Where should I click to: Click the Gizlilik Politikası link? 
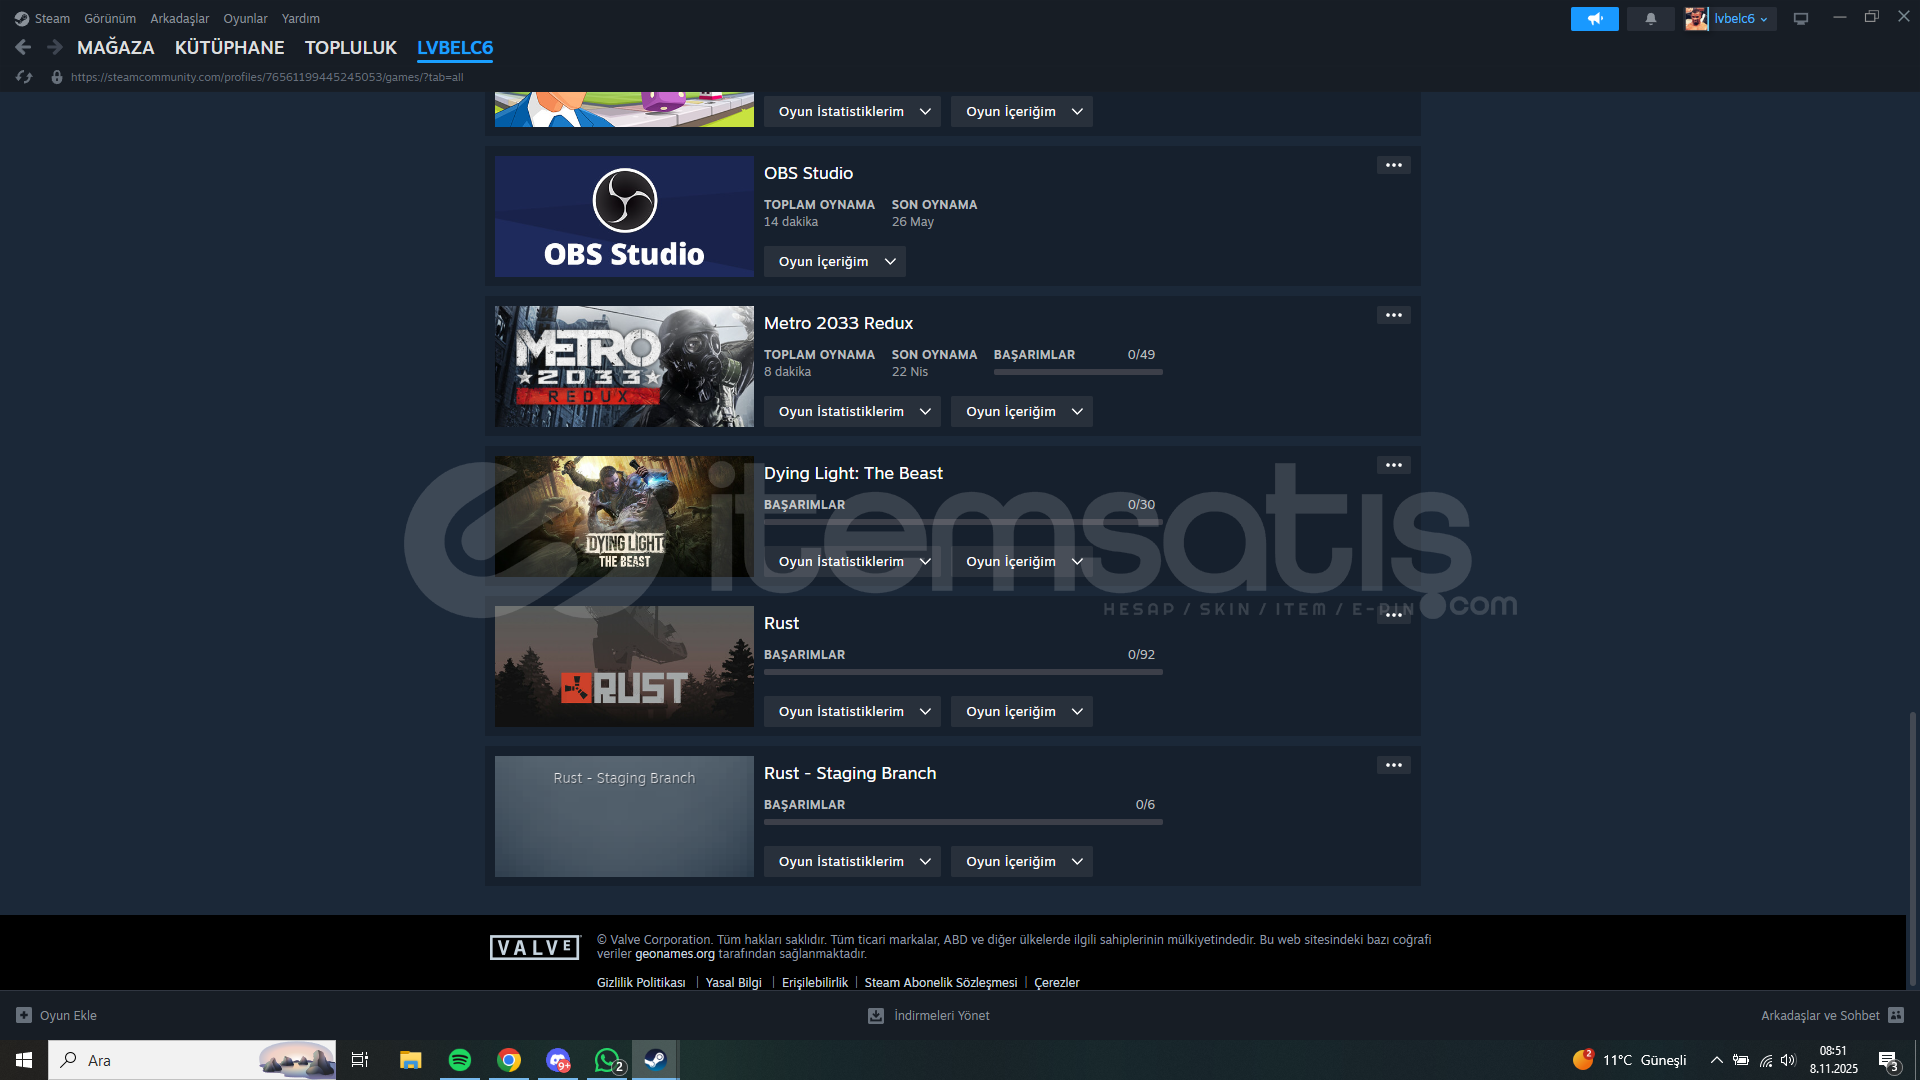coord(641,982)
